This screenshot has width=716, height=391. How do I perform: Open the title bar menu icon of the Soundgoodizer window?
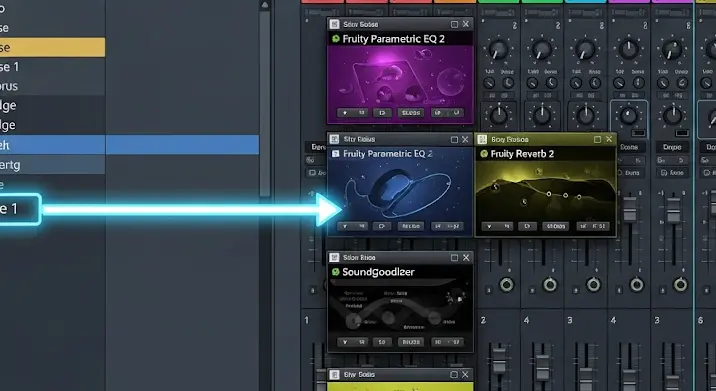point(334,258)
